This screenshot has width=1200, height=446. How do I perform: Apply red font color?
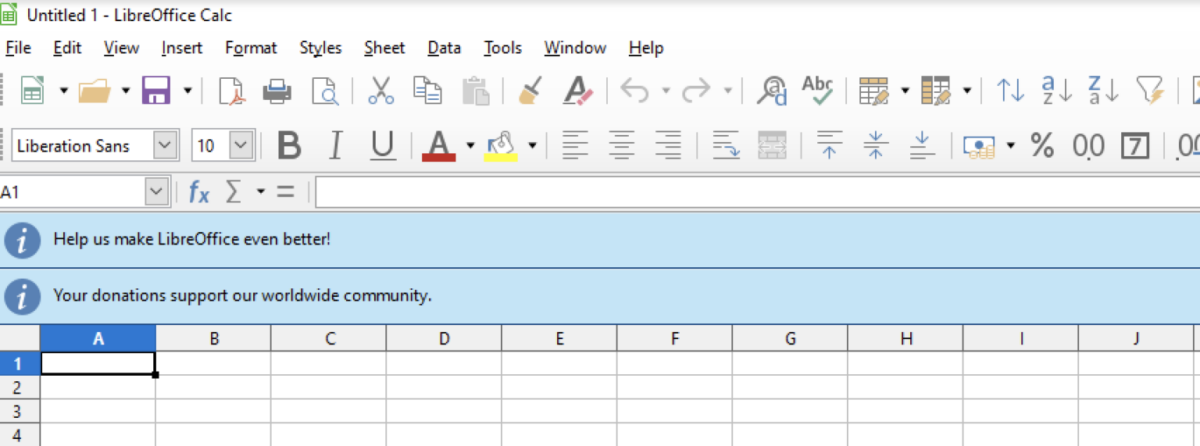439,146
